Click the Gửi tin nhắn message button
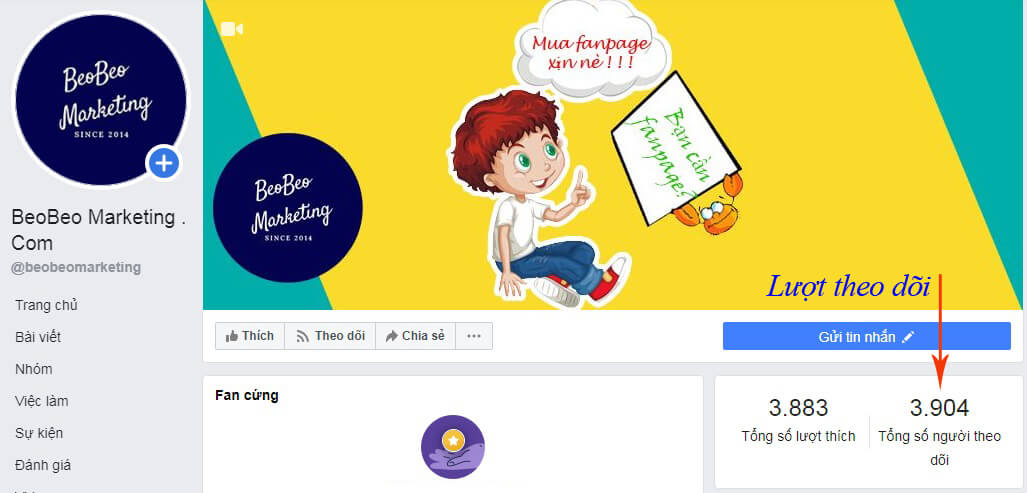 (867, 336)
